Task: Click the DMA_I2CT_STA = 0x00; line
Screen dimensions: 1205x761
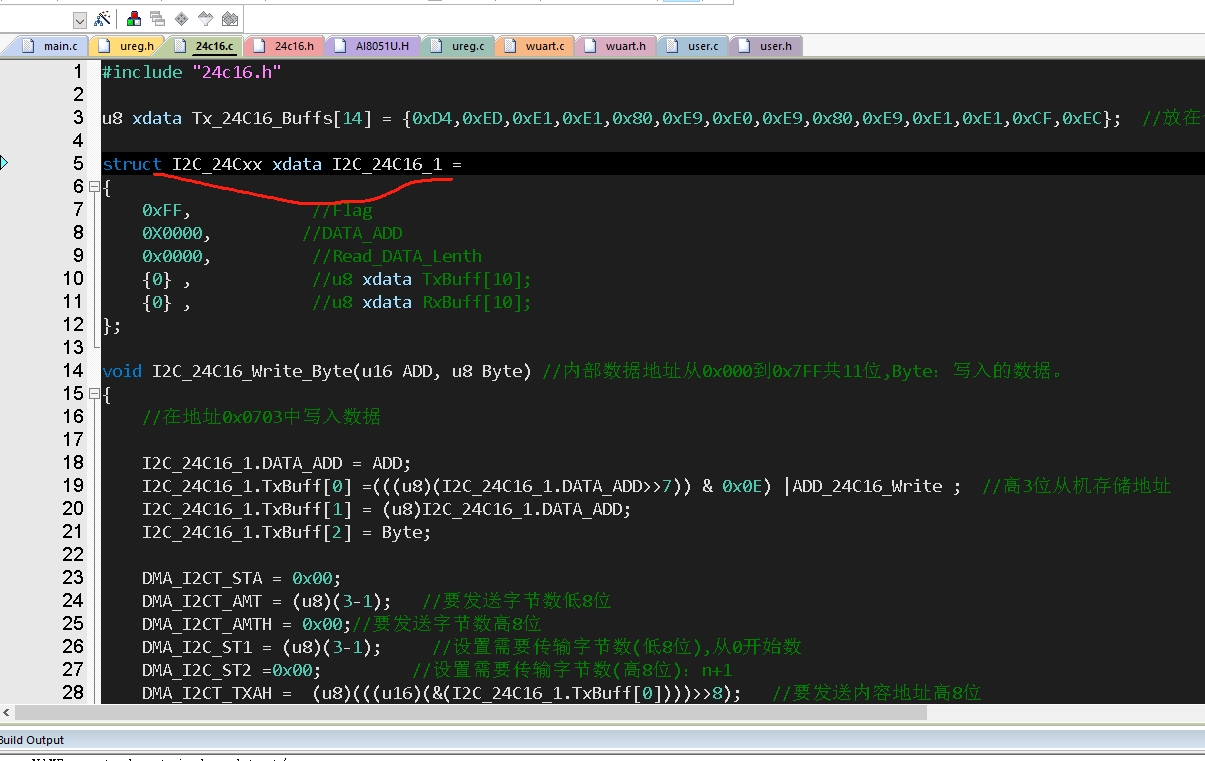Action: 242,578
